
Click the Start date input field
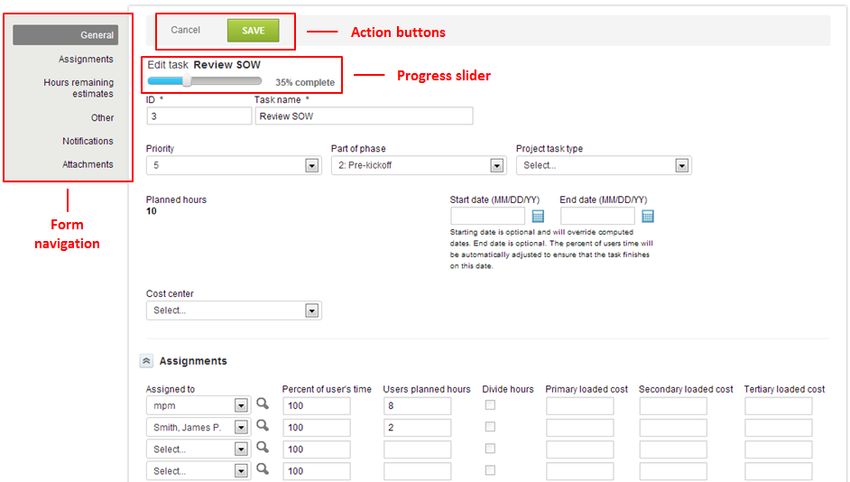pos(487,216)
